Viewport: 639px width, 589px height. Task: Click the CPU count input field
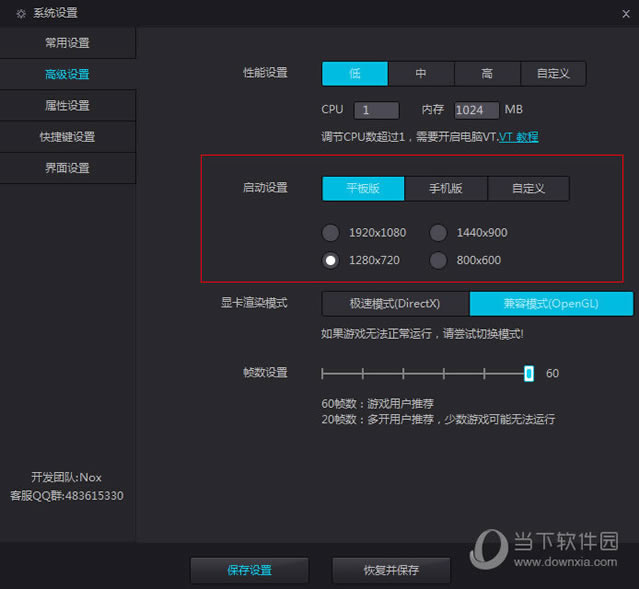[x=376, y=110]
